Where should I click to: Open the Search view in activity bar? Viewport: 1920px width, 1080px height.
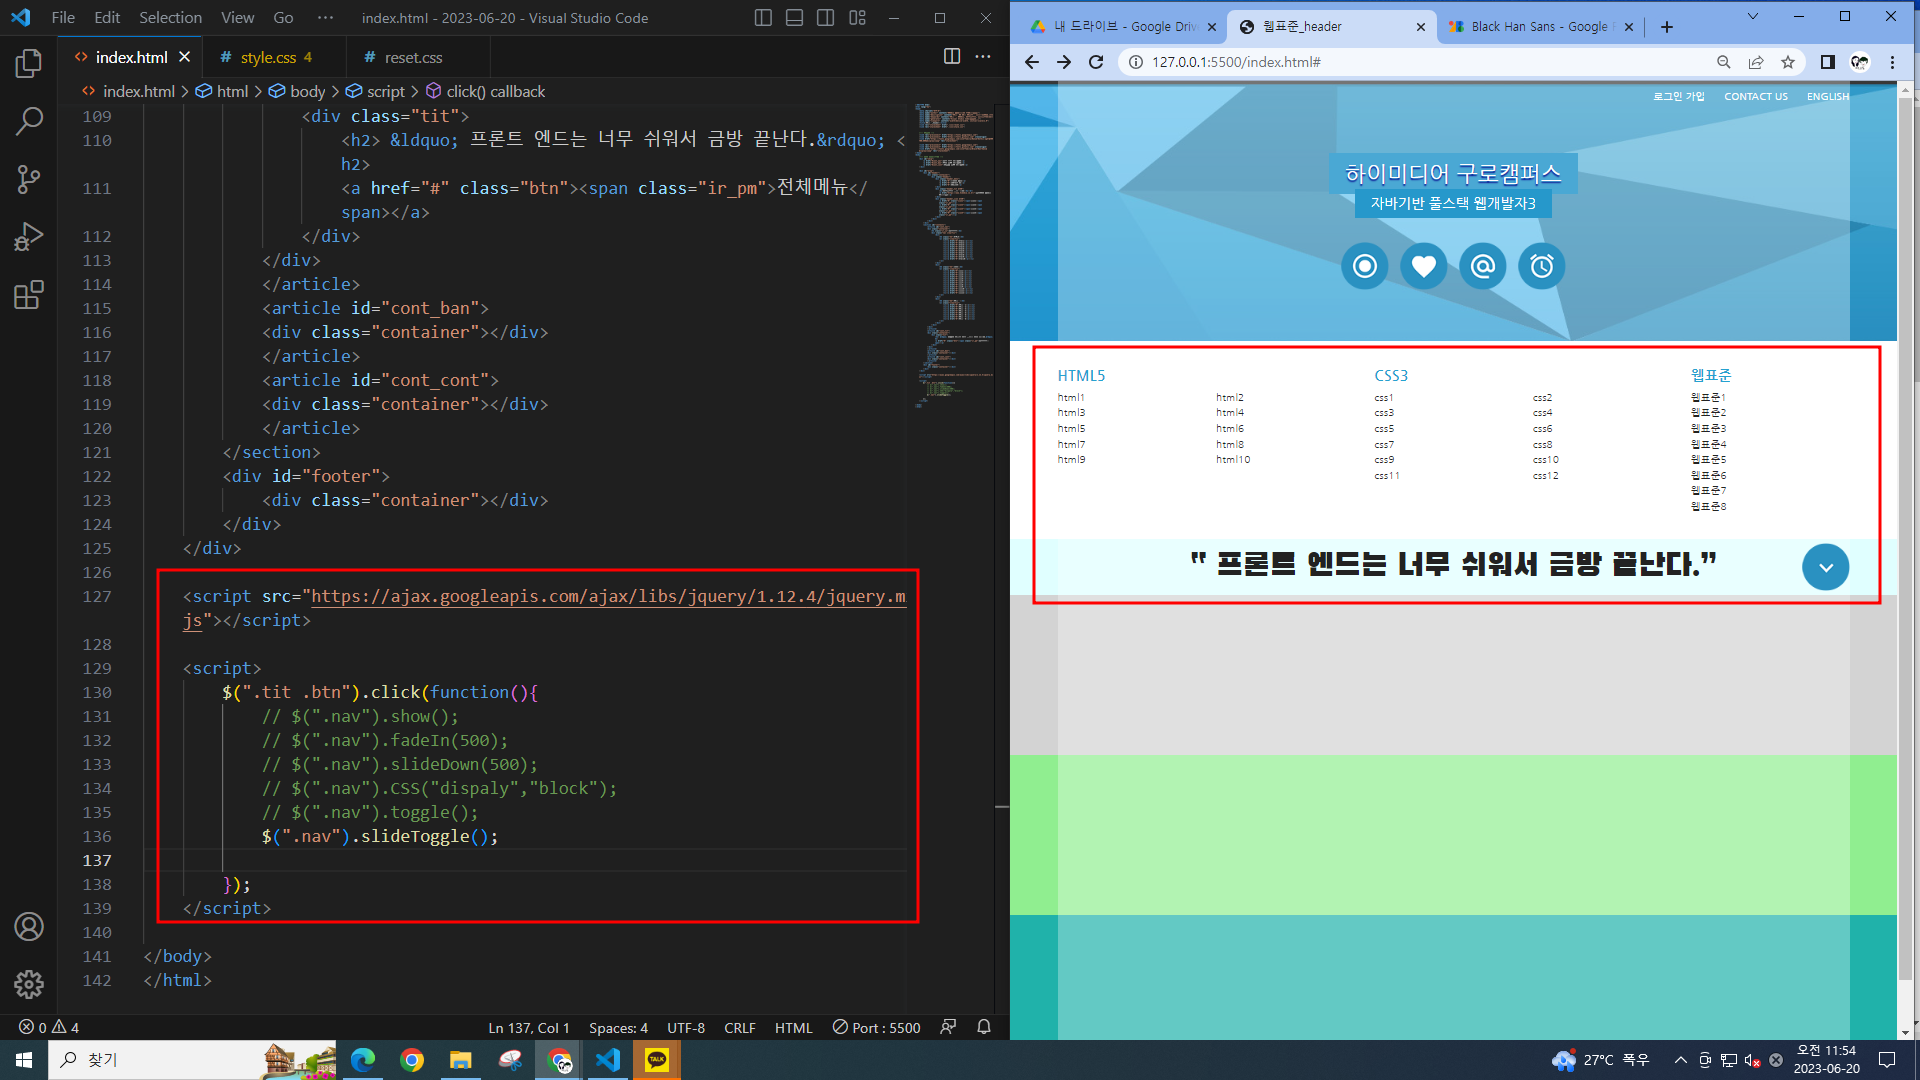pyautogui.click(x=29, y=122)
